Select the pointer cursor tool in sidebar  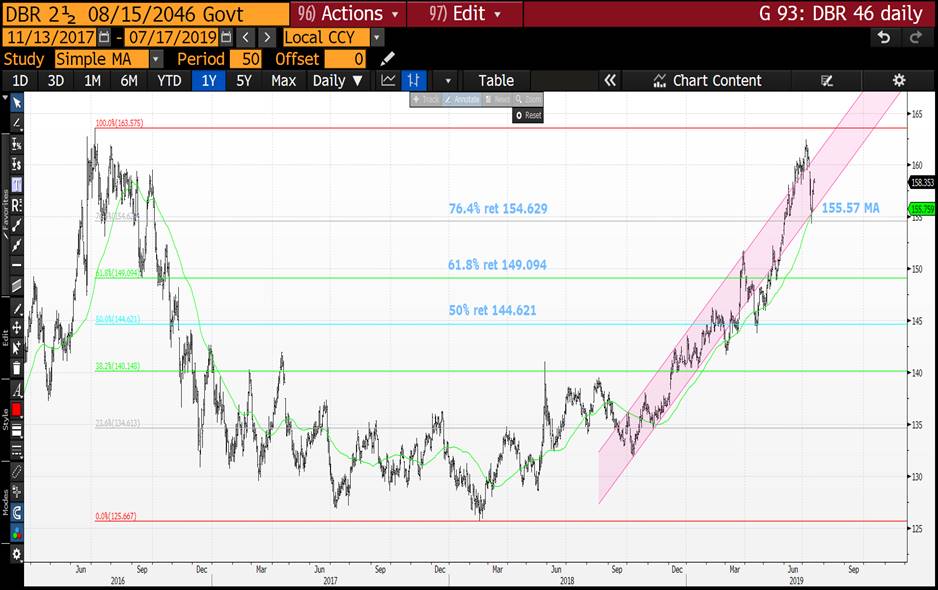16,103
